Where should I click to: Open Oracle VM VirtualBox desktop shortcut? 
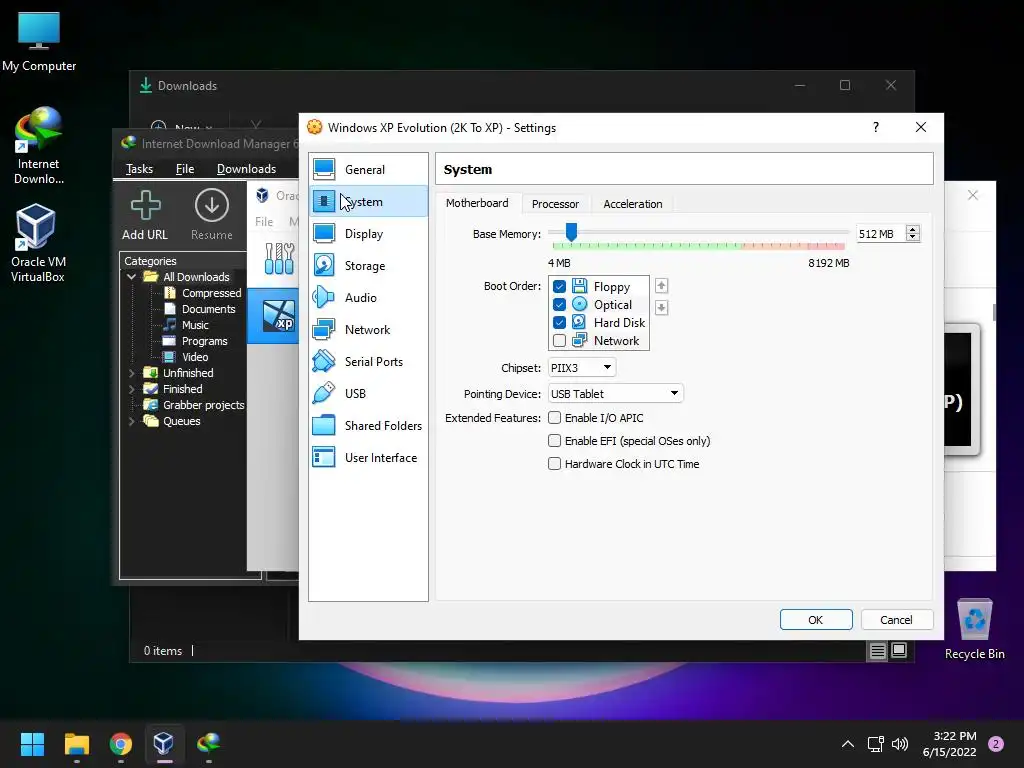coord(38,243)
